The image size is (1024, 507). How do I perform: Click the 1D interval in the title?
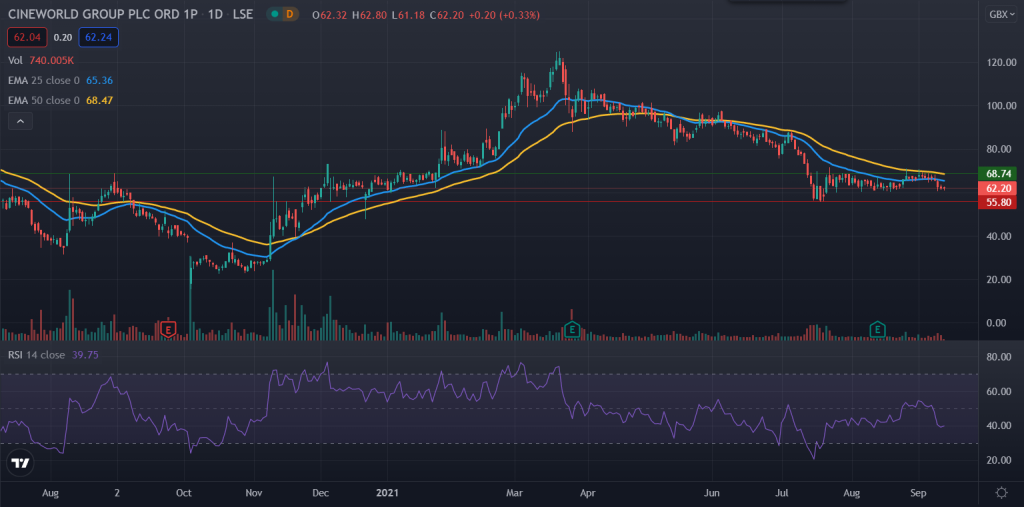pos(217,14)
